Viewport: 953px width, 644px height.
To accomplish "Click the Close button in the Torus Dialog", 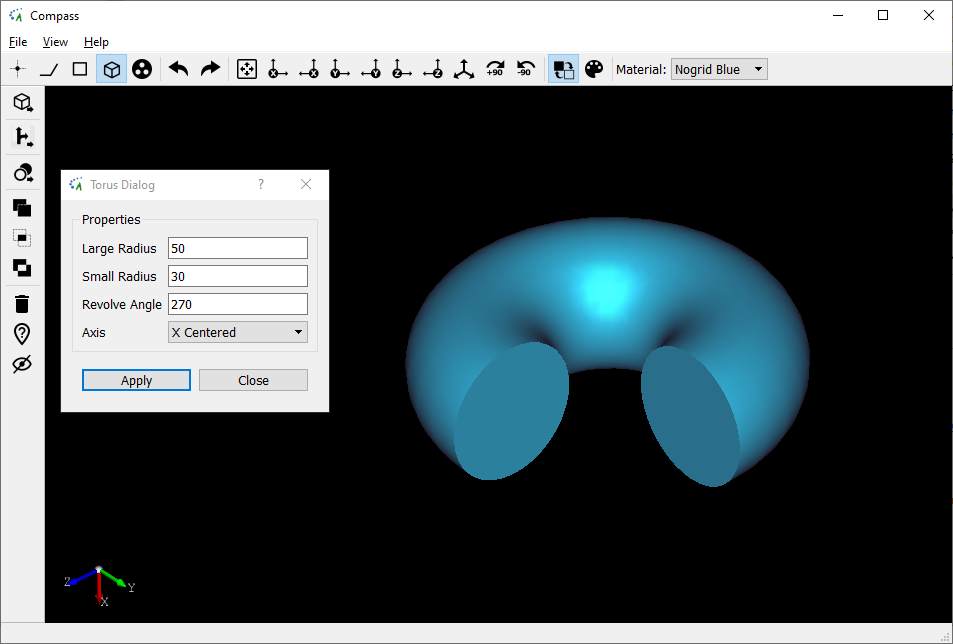I will [253, 380].
